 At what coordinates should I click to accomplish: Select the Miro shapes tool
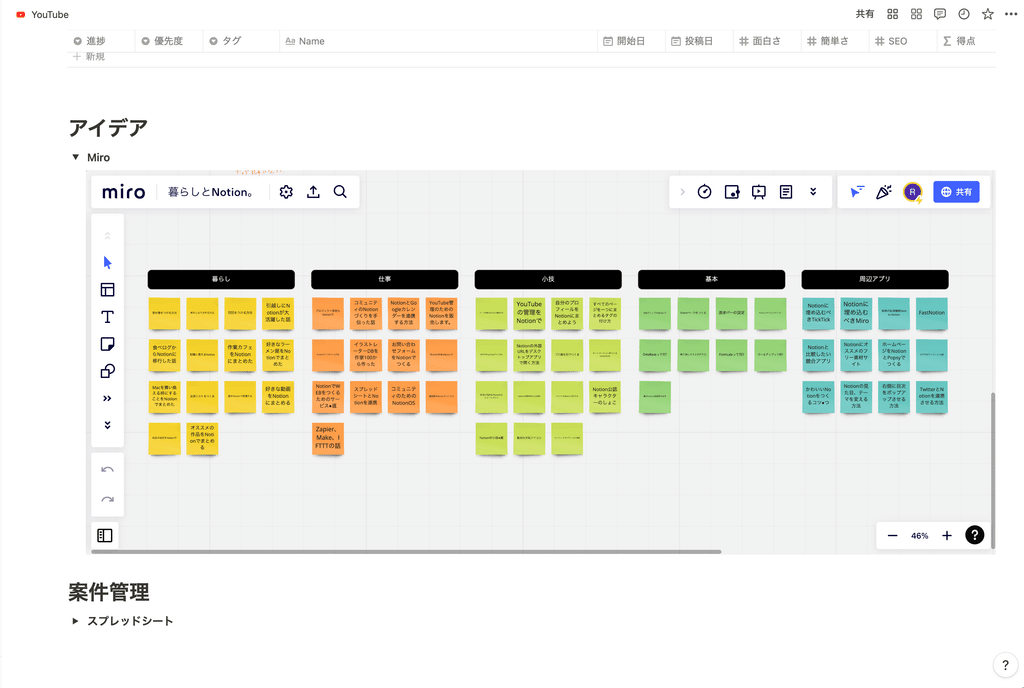click(108, 371)
